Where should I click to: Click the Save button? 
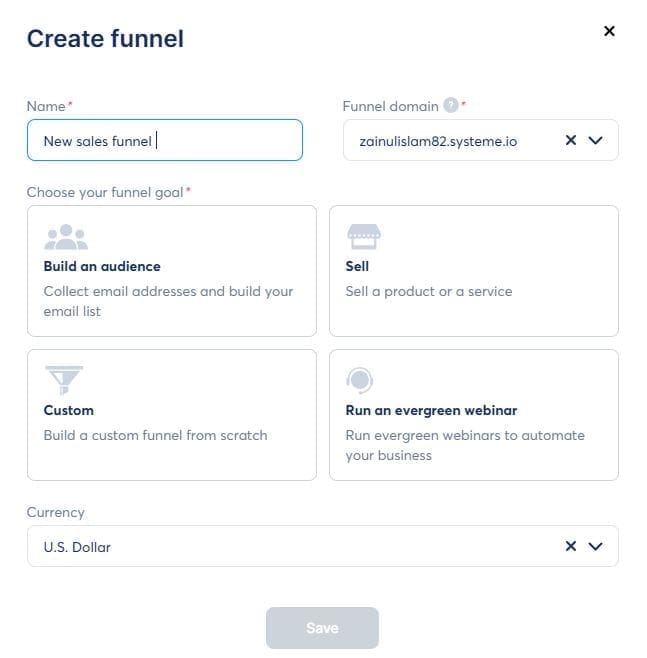pyautogui.click(x=322, y=628)
